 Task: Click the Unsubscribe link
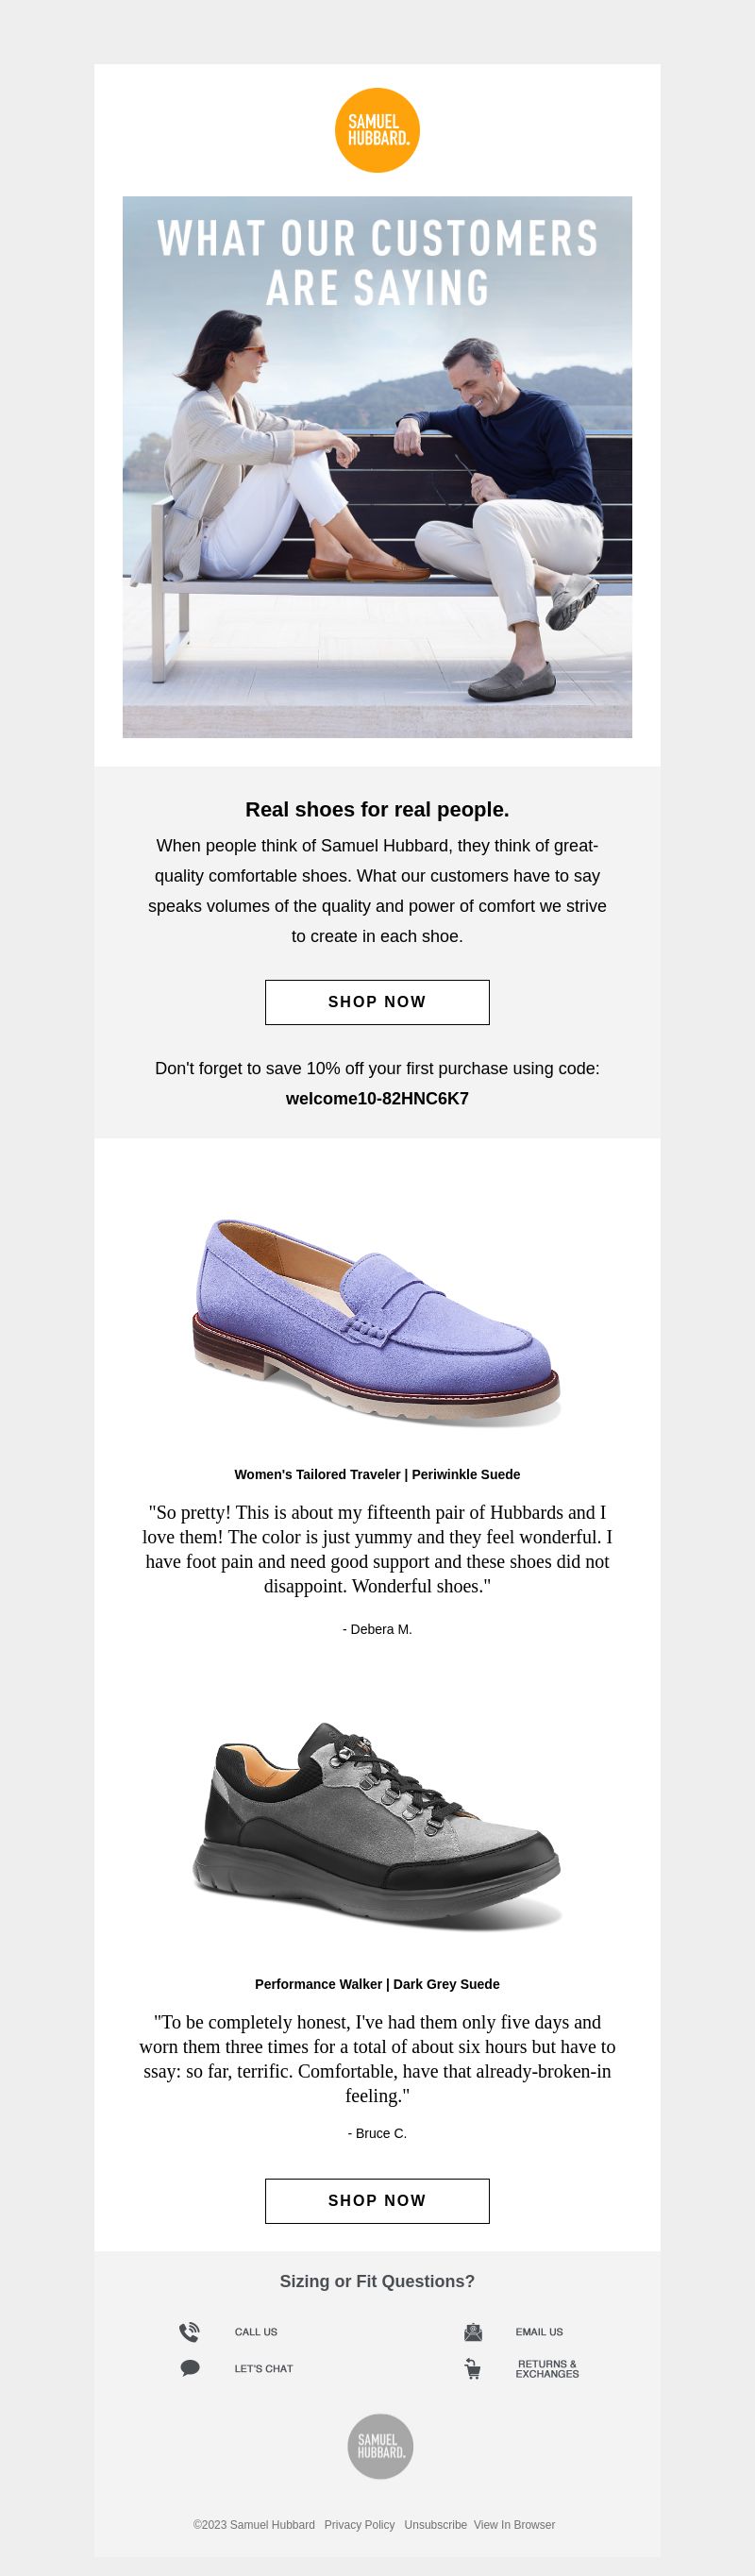(x=435, y=2524)
